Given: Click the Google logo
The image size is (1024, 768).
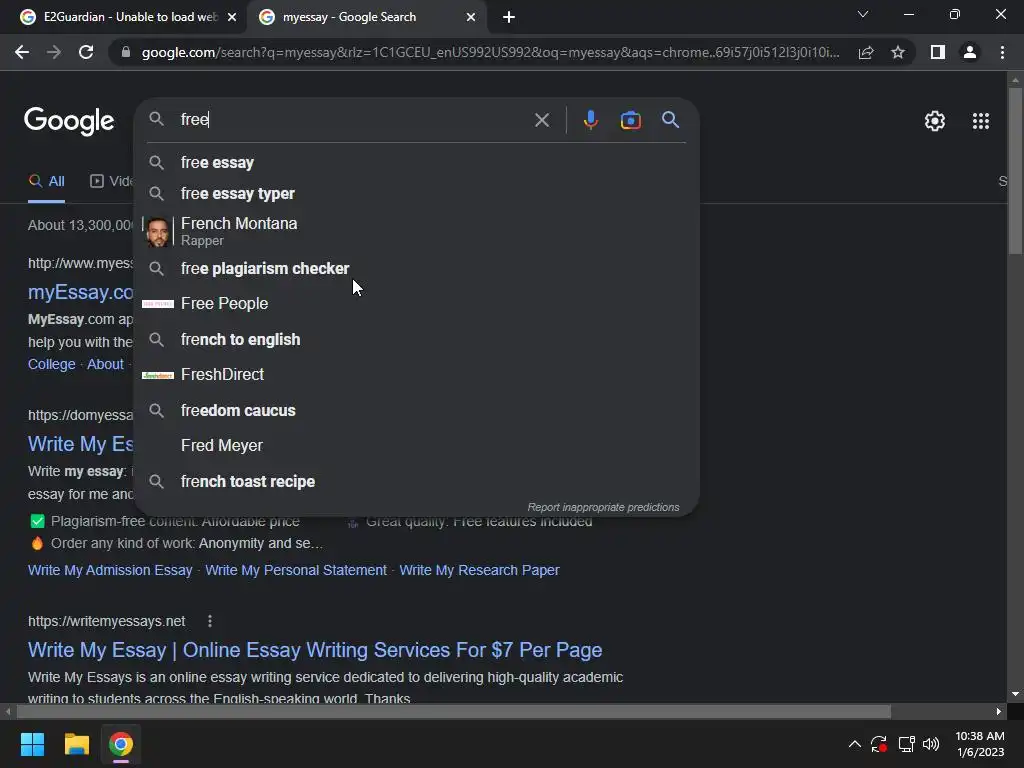Looking at the screenshot, I should [69, 121].
